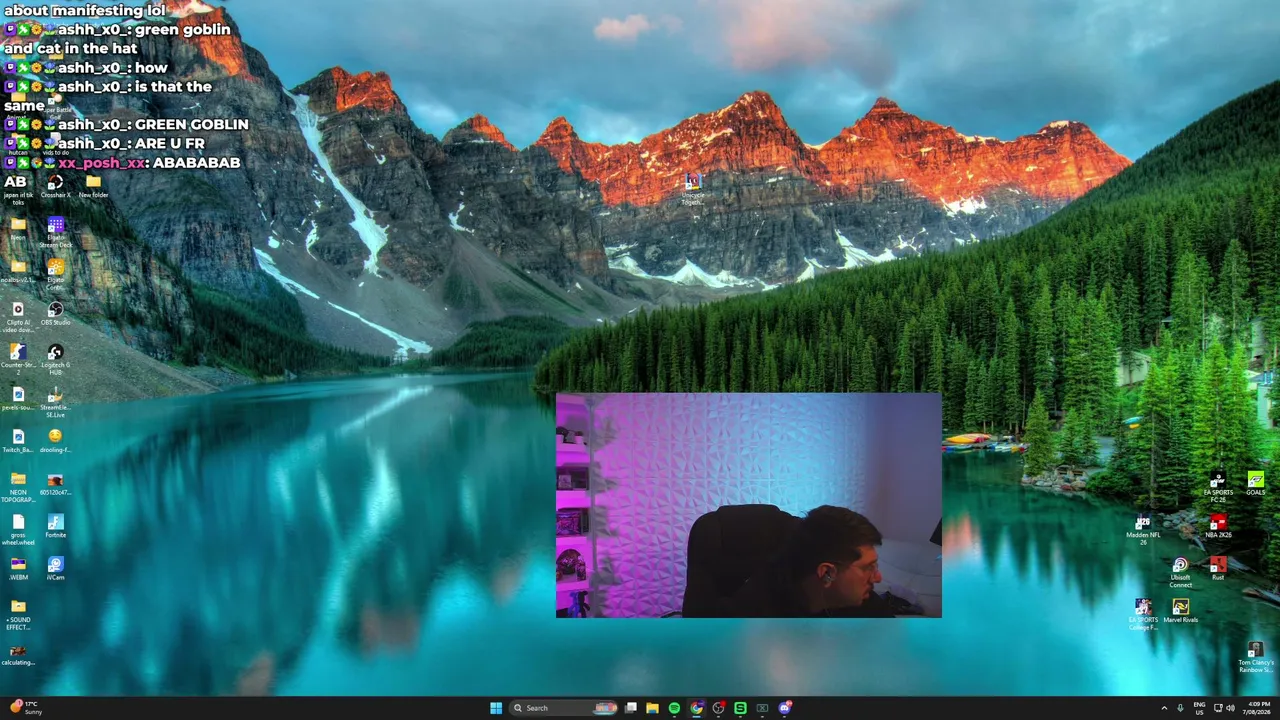
Task: Launch Elgato Stream Deck from the desktop
Action: point(55,232)
